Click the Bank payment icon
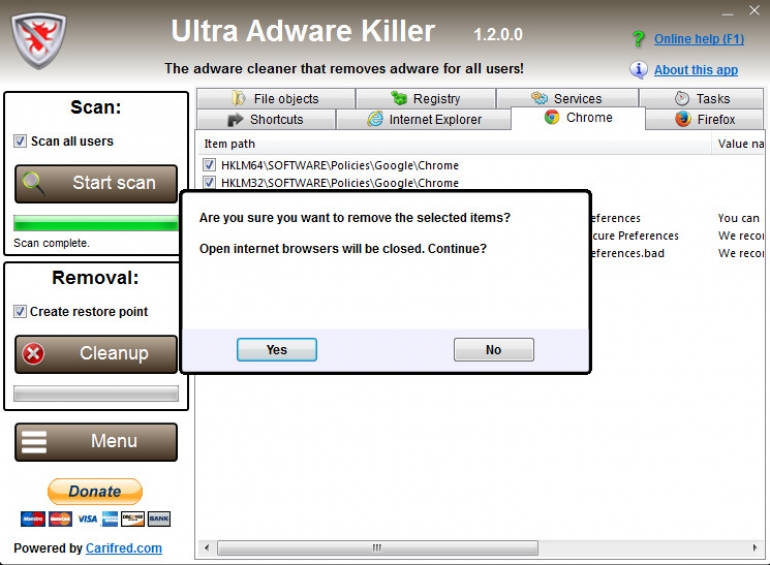 pyautogui.click(x=159, y=519)
